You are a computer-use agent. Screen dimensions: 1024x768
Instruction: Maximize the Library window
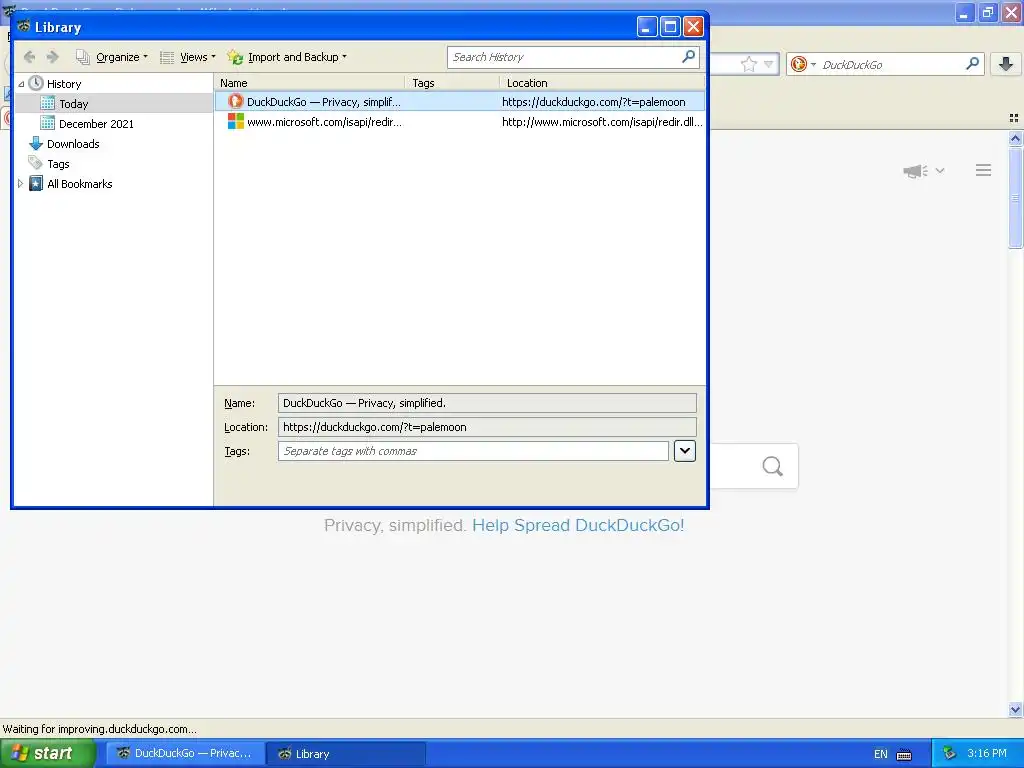tap(670, 27)
